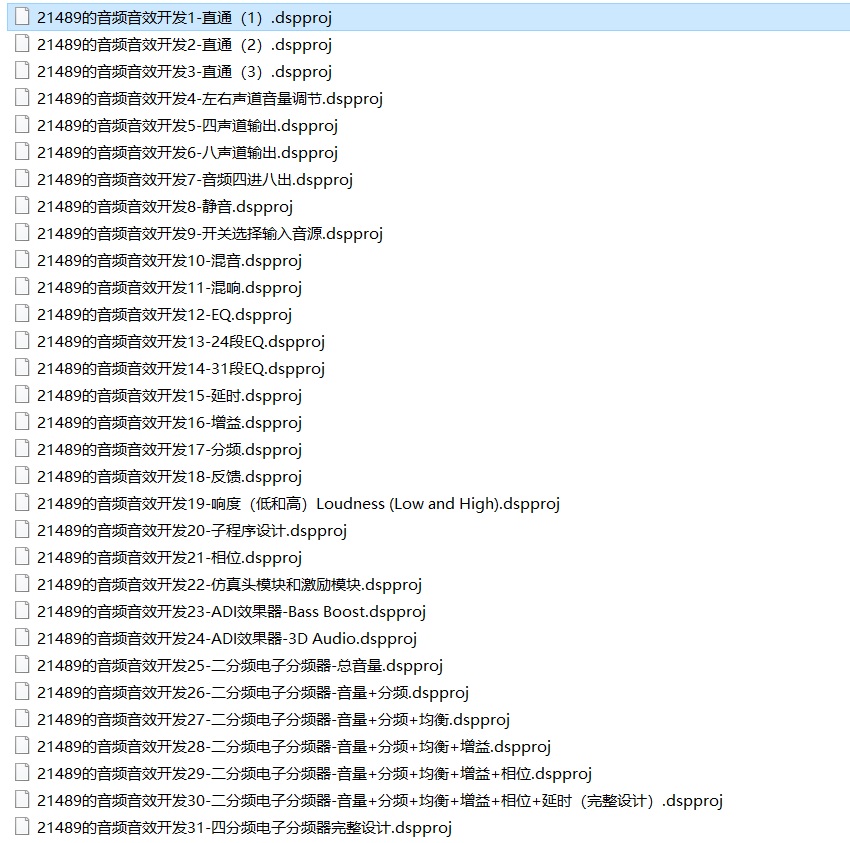Click file icon of 音效开发4-左右声道音量调节
The height and width of the screenshot is (843, 850).
[x=22, y=98]
